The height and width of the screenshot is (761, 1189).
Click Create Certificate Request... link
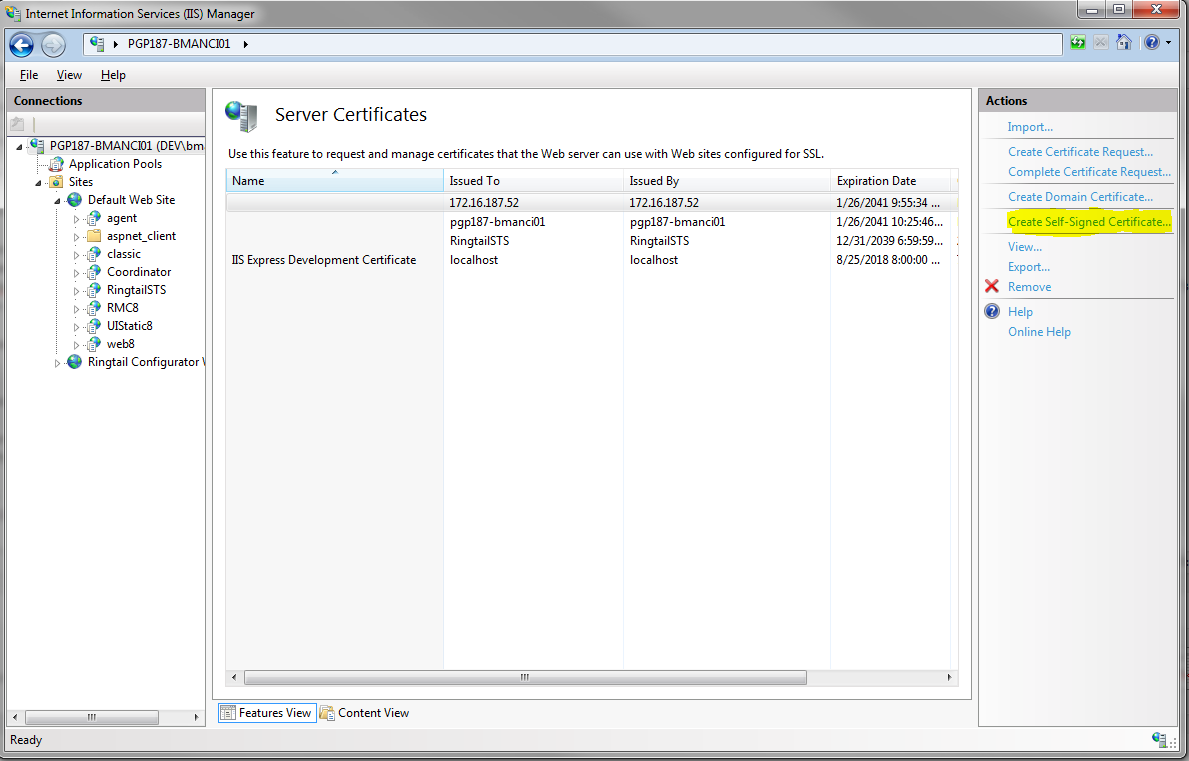[1080, 152]
